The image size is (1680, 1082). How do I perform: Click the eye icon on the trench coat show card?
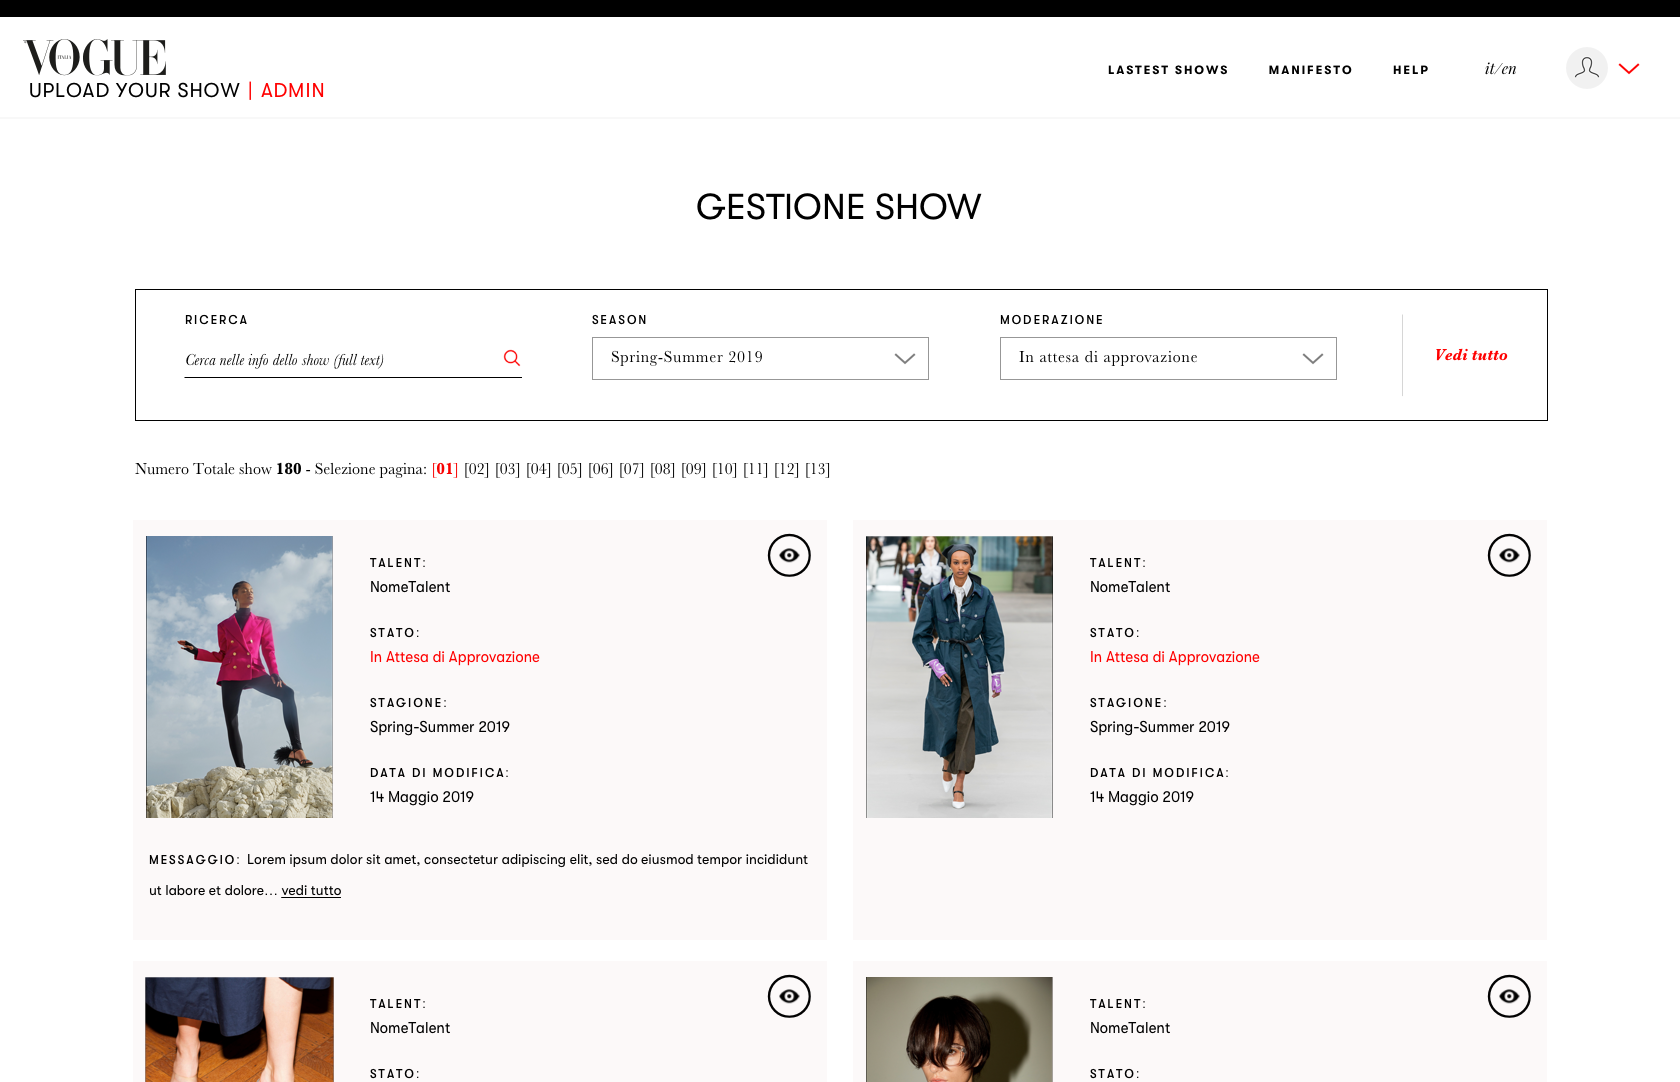click(1509, 555)
